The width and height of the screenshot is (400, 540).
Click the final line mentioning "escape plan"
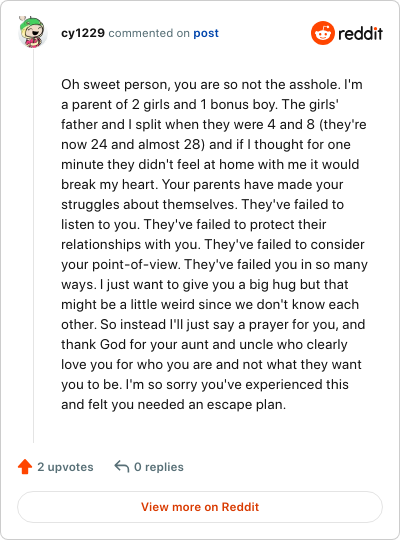[x=173, y=404]
